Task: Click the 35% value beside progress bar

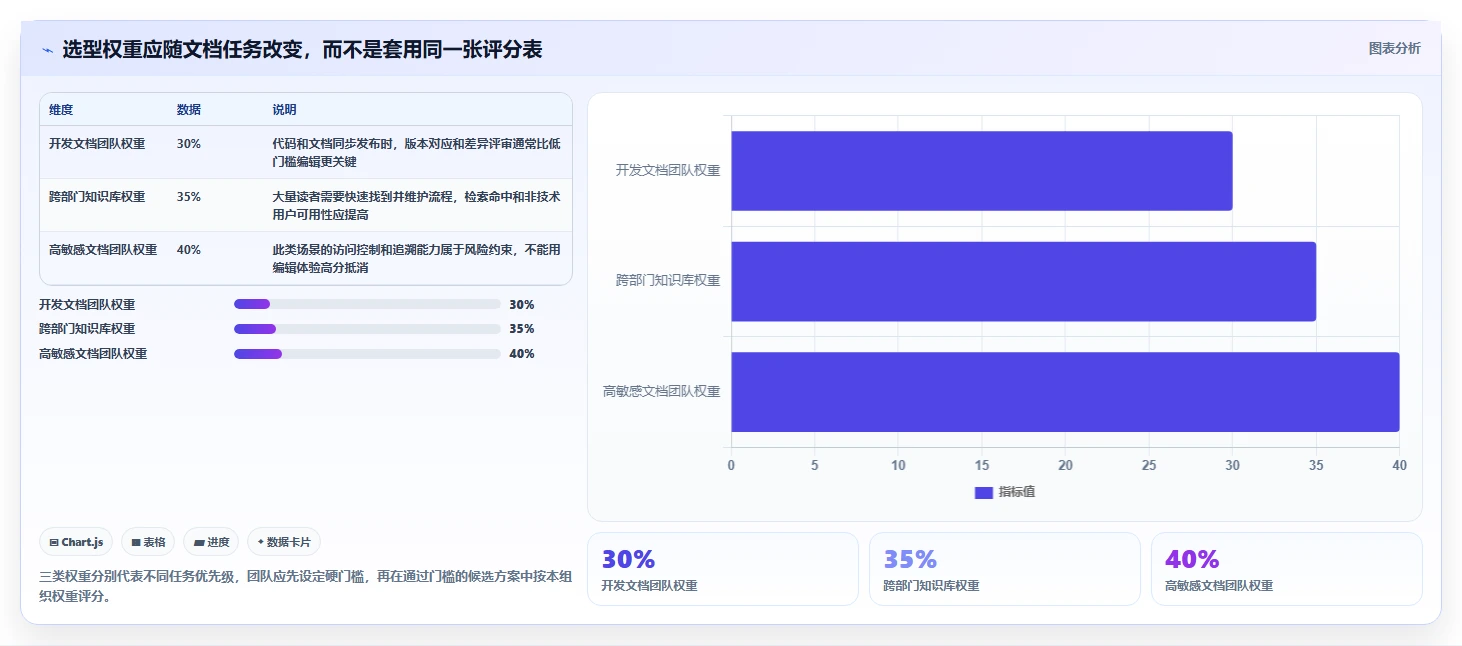Action: [522, 329]
